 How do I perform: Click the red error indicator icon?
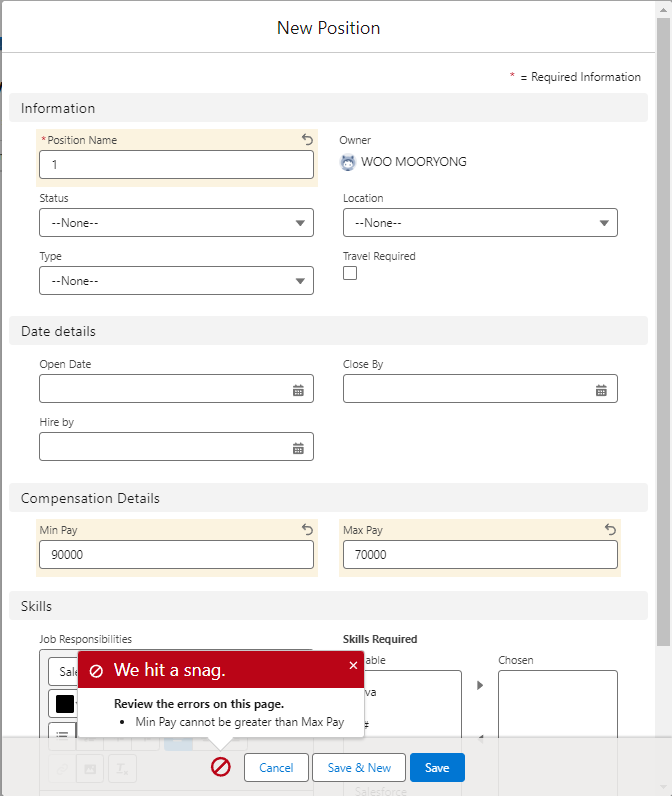point(221,767)
